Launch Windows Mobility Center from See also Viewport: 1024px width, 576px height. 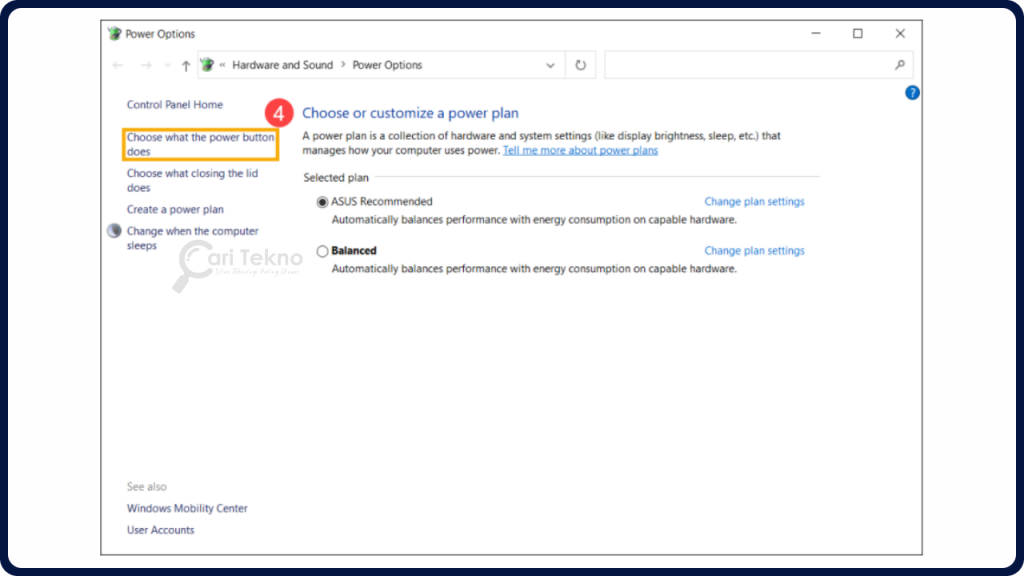[186, 508]
